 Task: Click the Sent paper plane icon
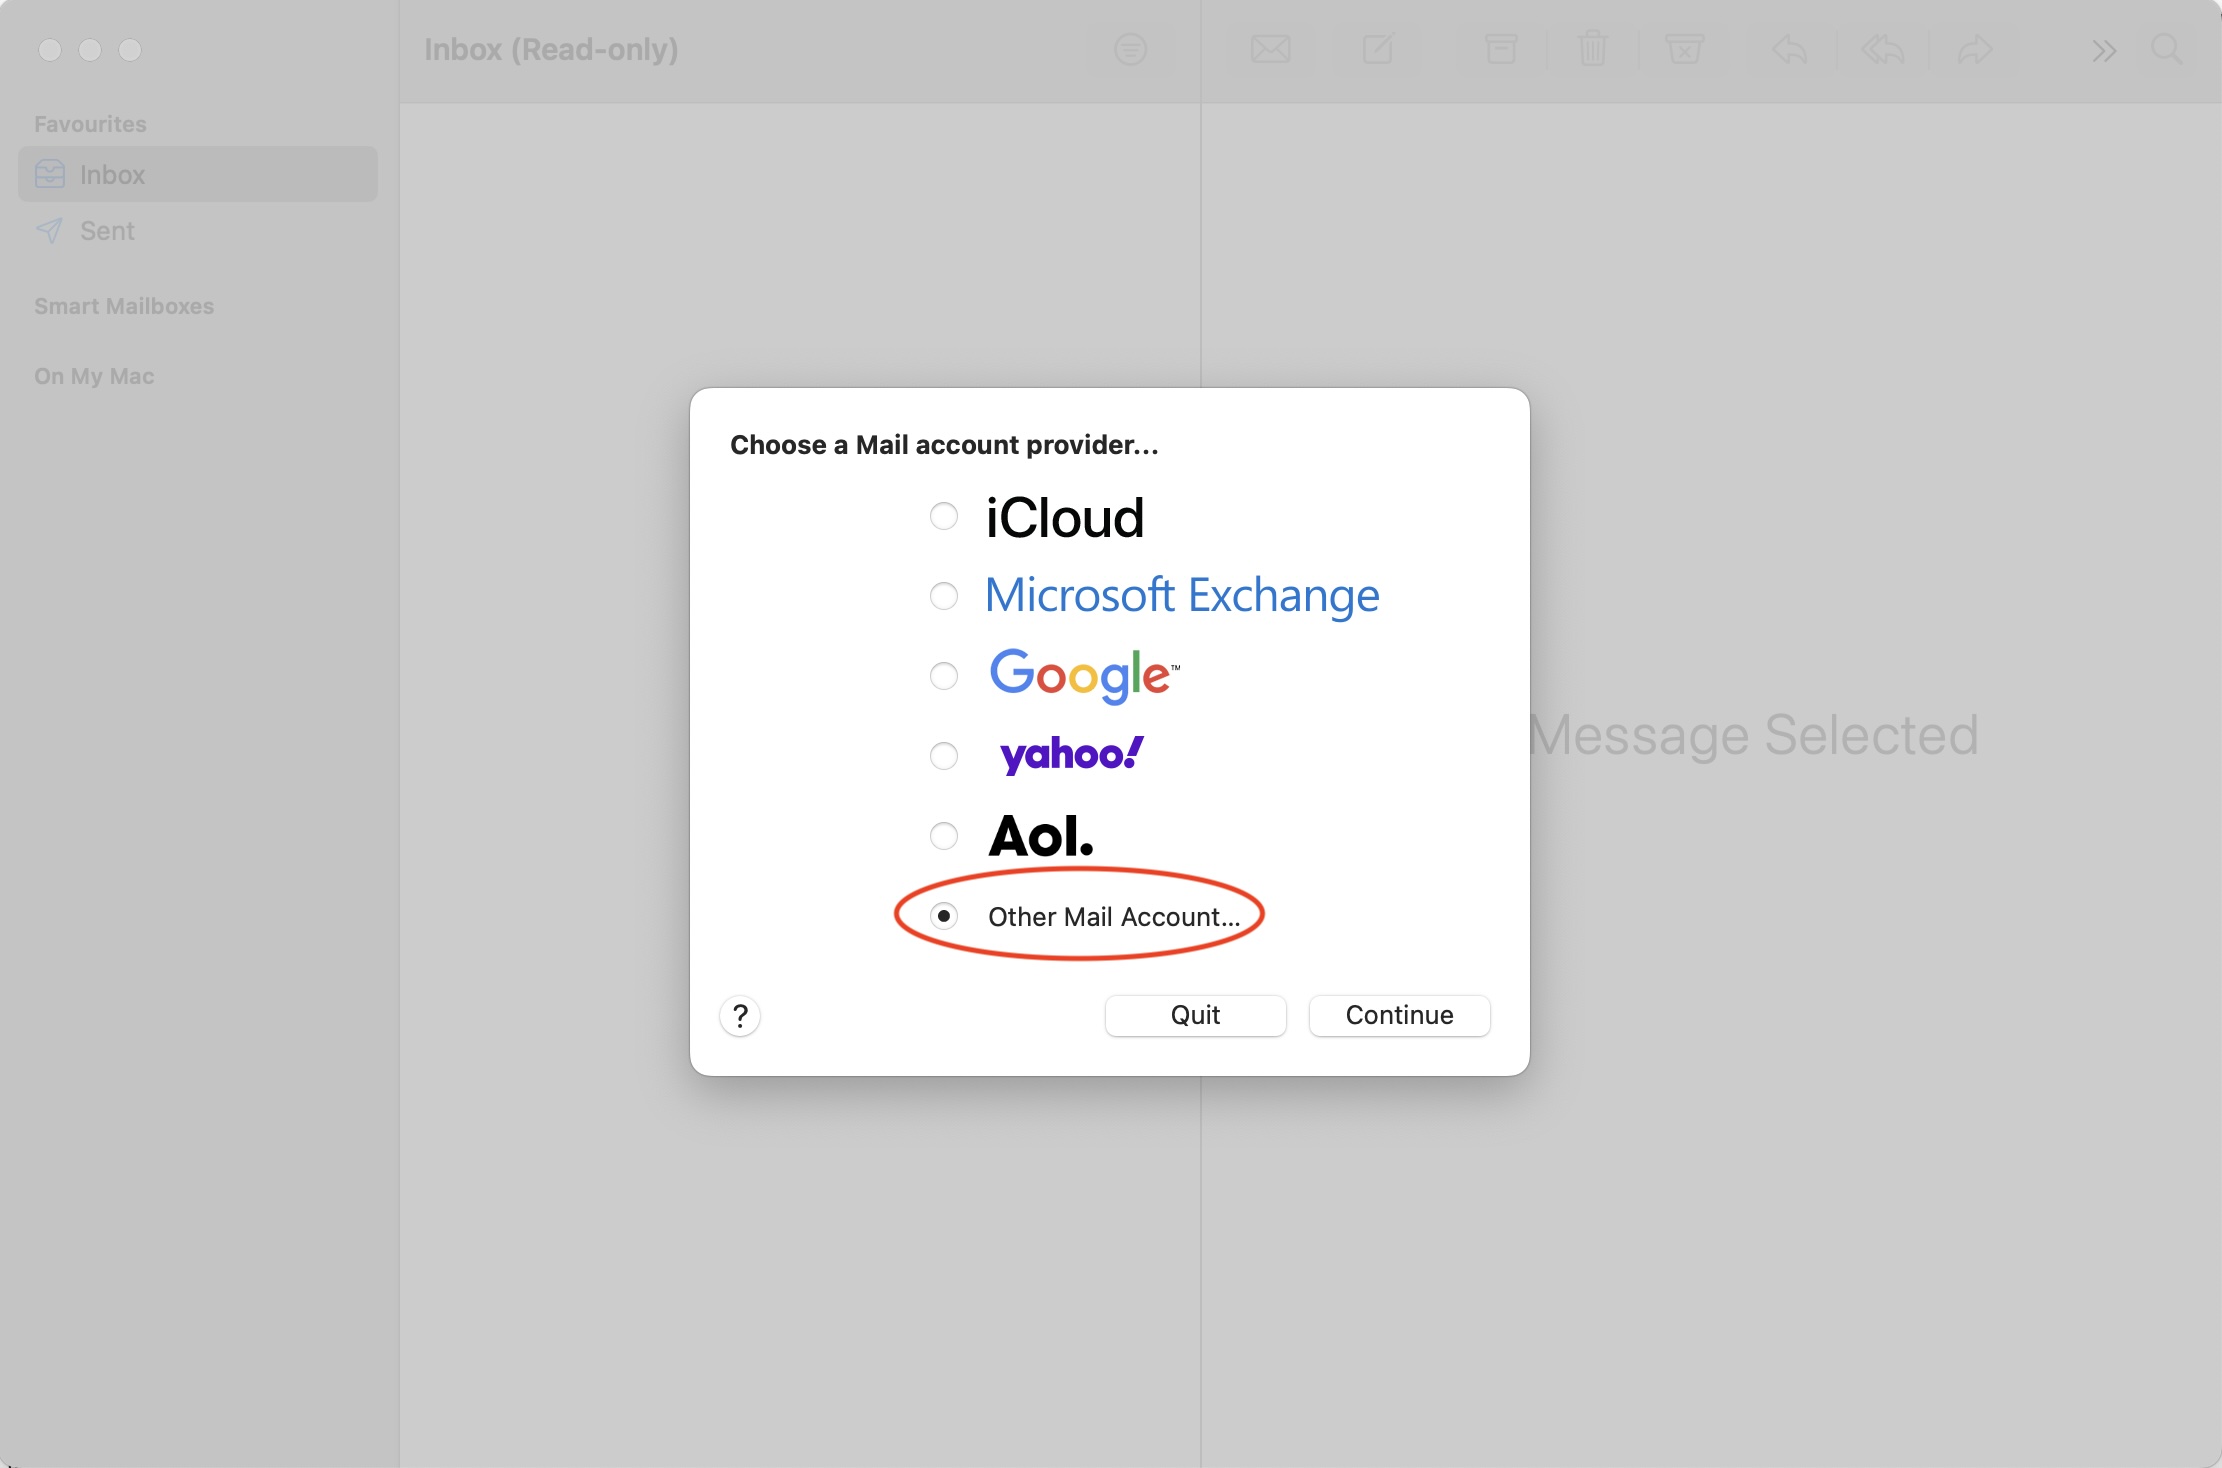tap(49, 231)
